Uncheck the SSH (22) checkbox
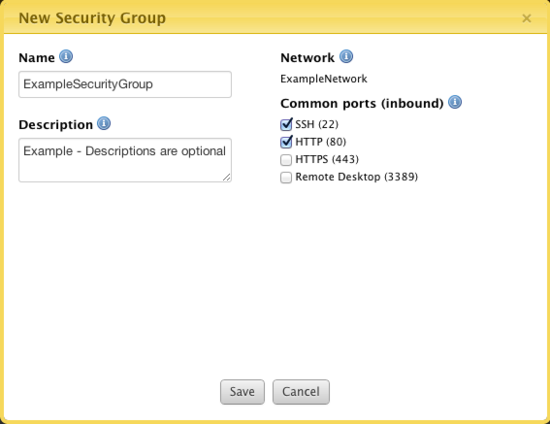This screenshot has width=550, height=424. (x=286, y=124)
